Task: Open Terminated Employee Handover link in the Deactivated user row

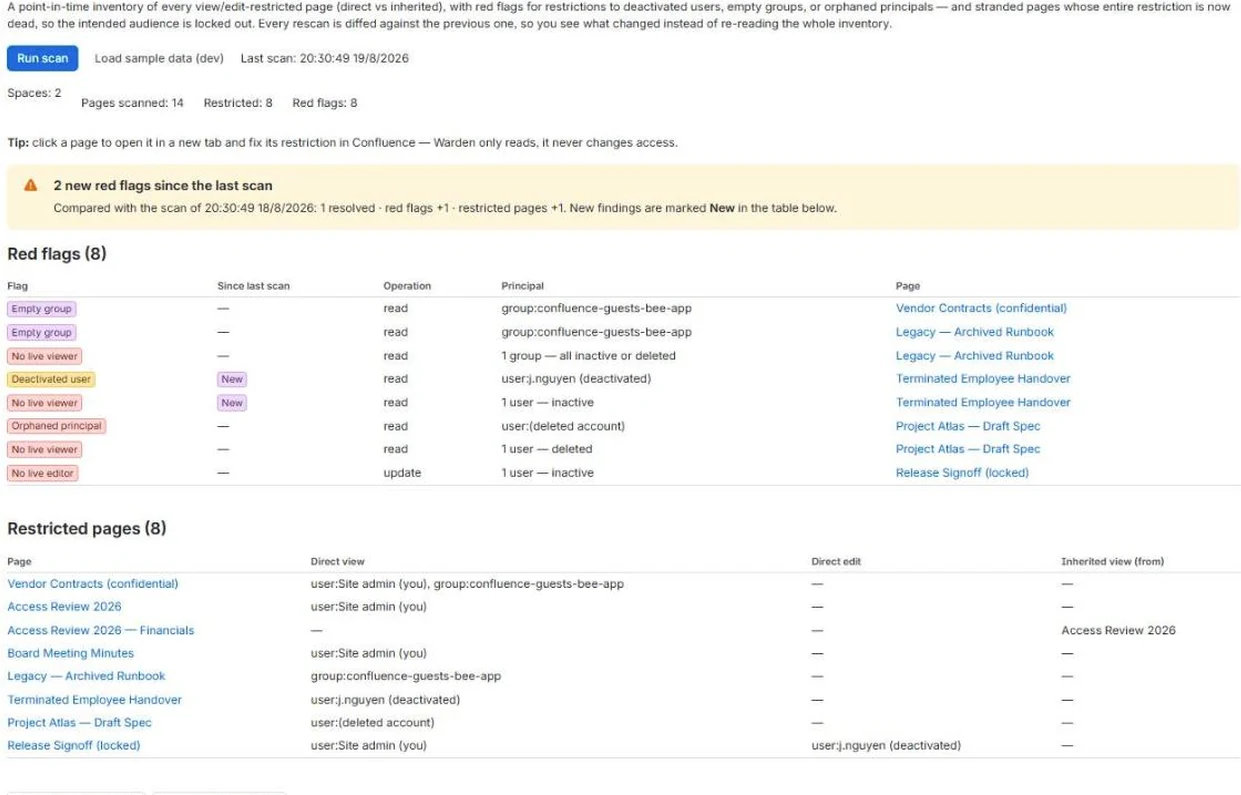Action: click(x=983, y=379)
